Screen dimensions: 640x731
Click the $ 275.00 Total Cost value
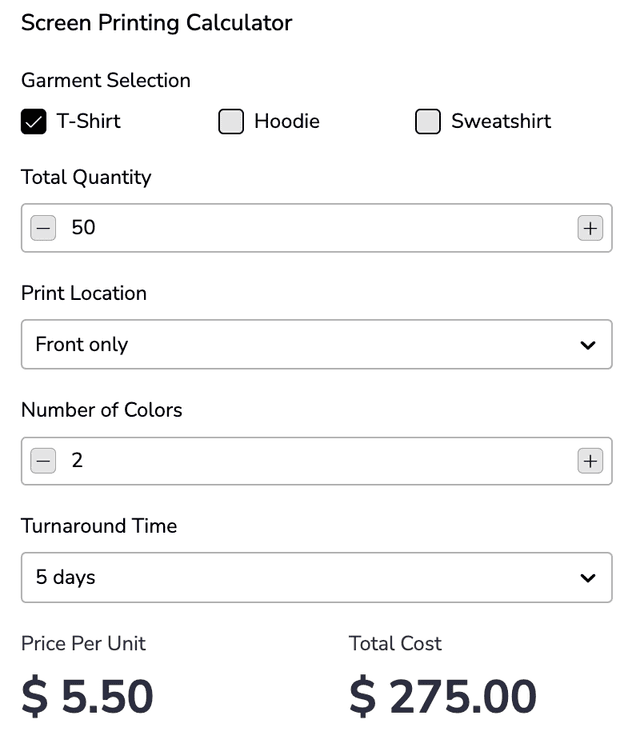(x=443, y=696)
